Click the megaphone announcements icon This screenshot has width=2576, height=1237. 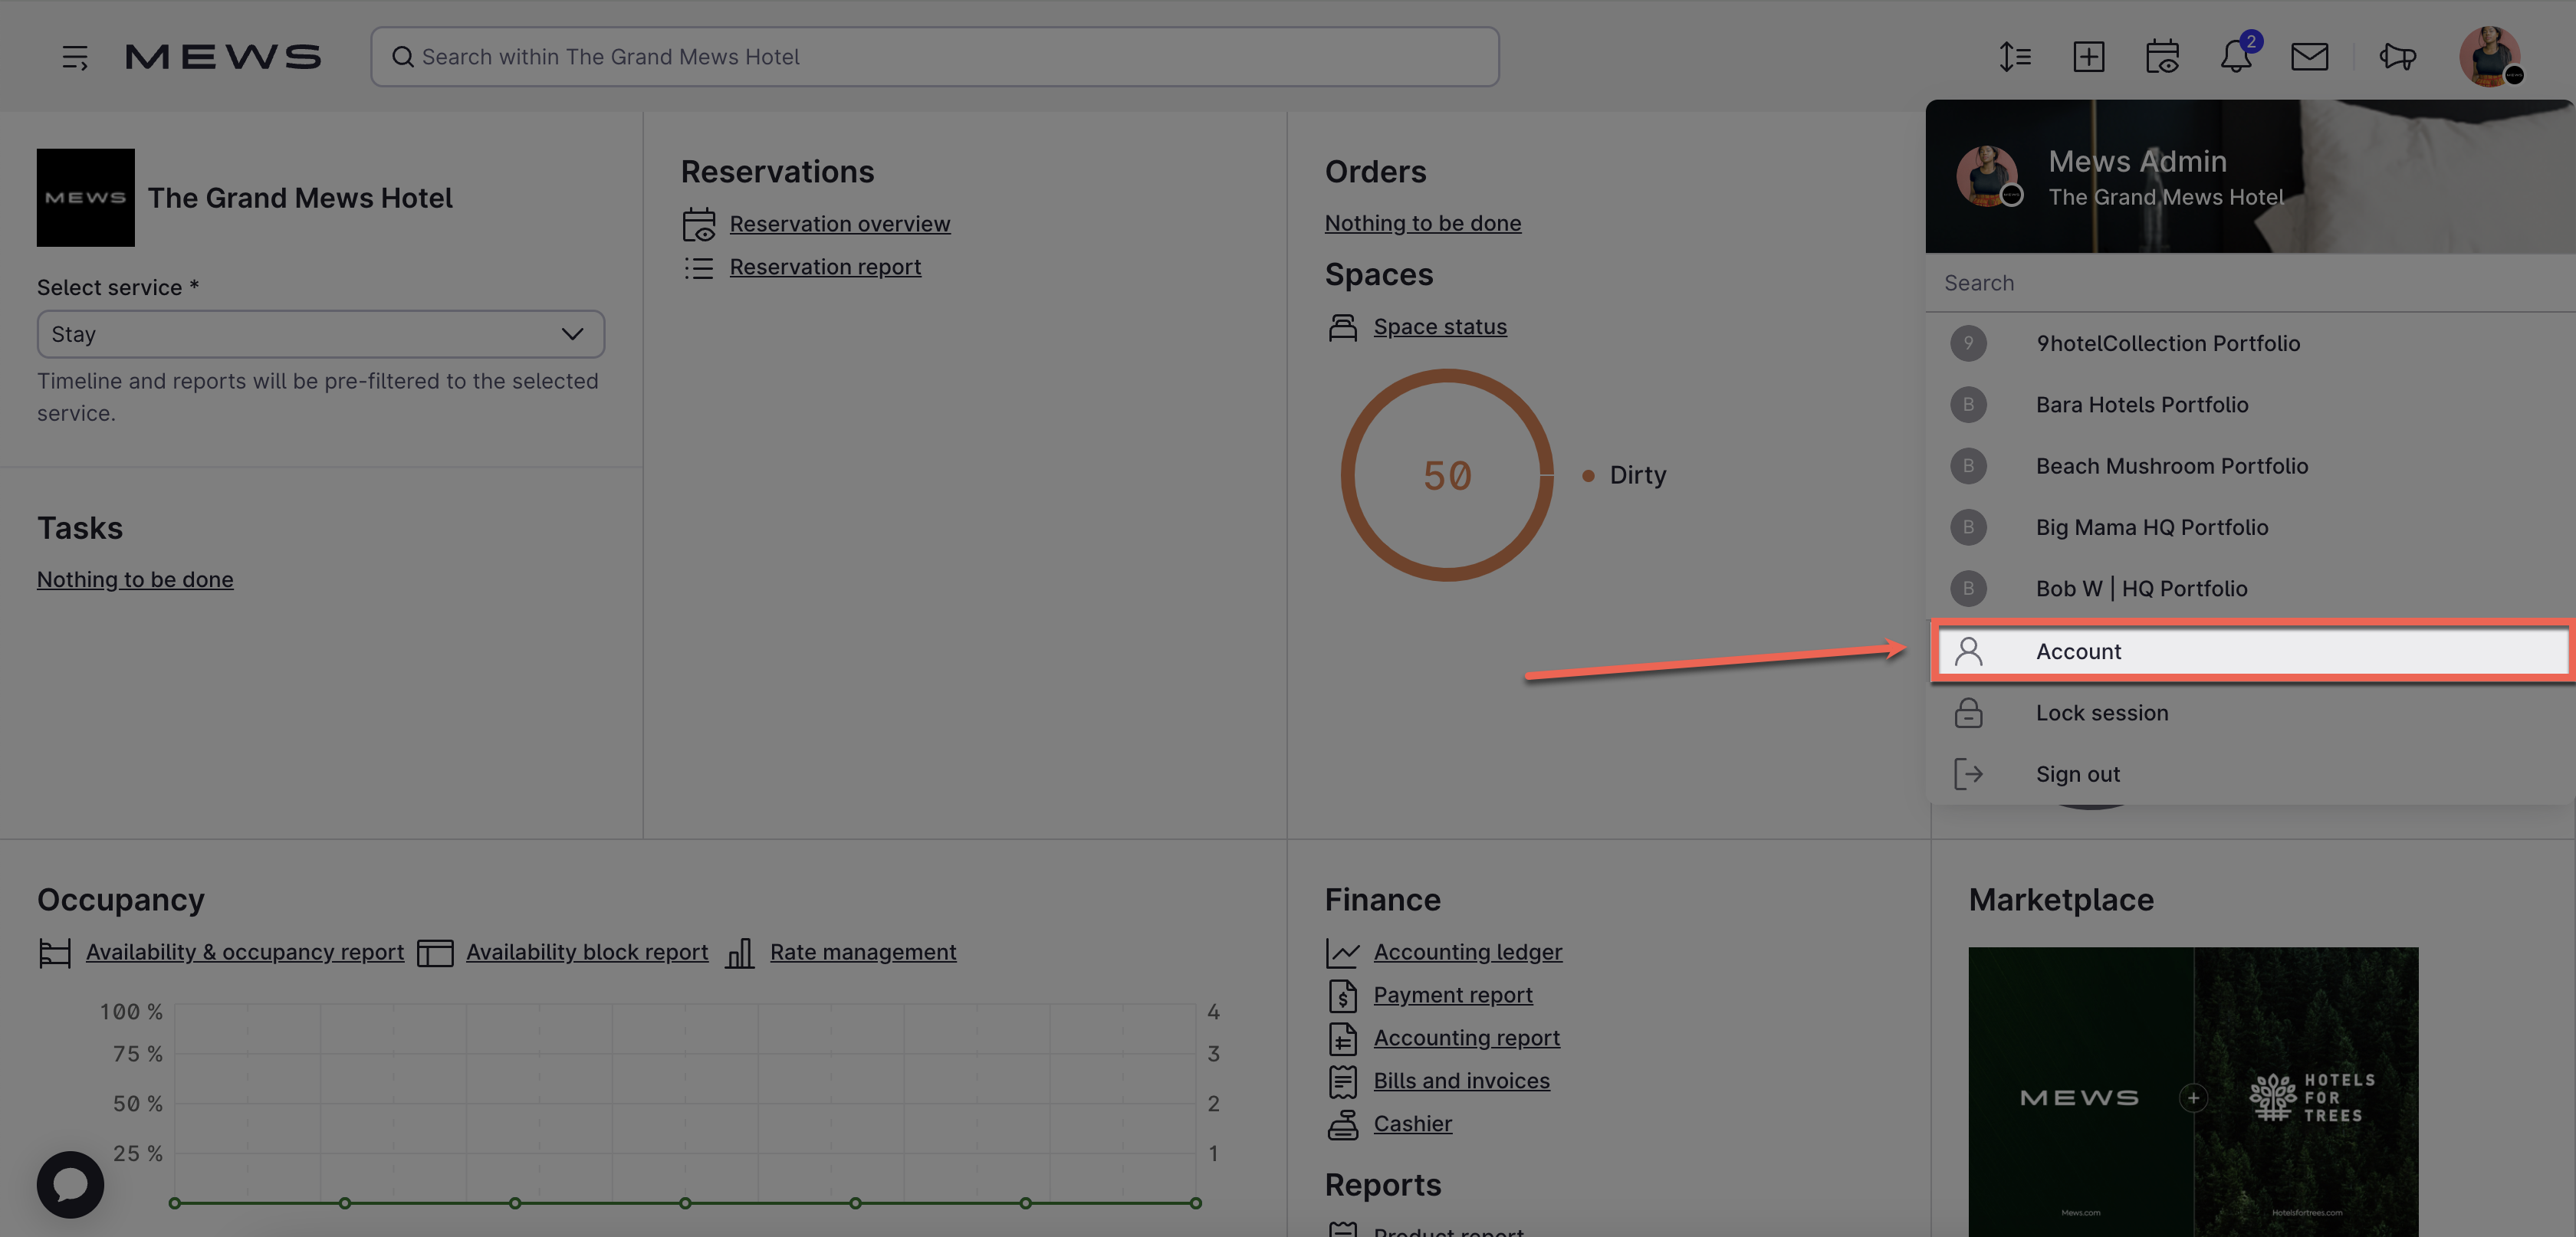point(2397,57)
